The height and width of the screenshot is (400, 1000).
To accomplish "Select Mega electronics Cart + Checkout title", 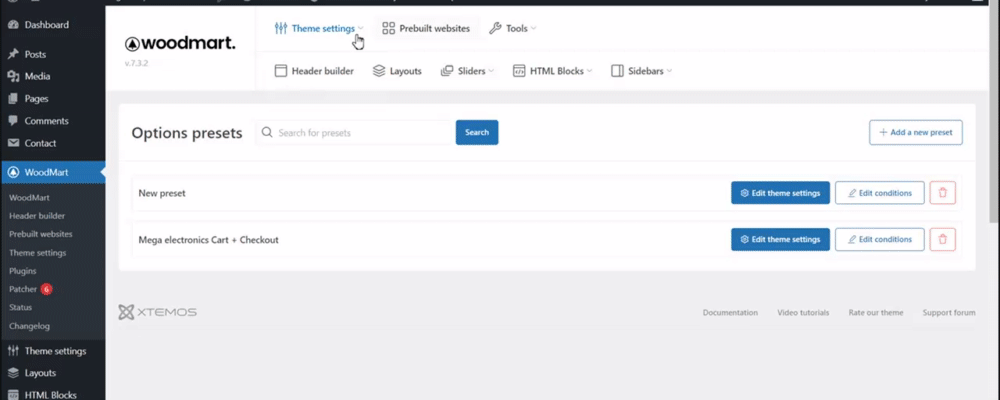I will tap(209, 240).
